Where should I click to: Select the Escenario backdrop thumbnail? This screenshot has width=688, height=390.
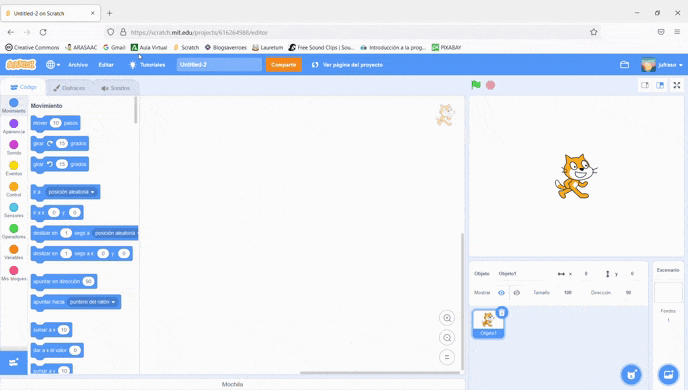pyautogui.click(x=668, y=293)
